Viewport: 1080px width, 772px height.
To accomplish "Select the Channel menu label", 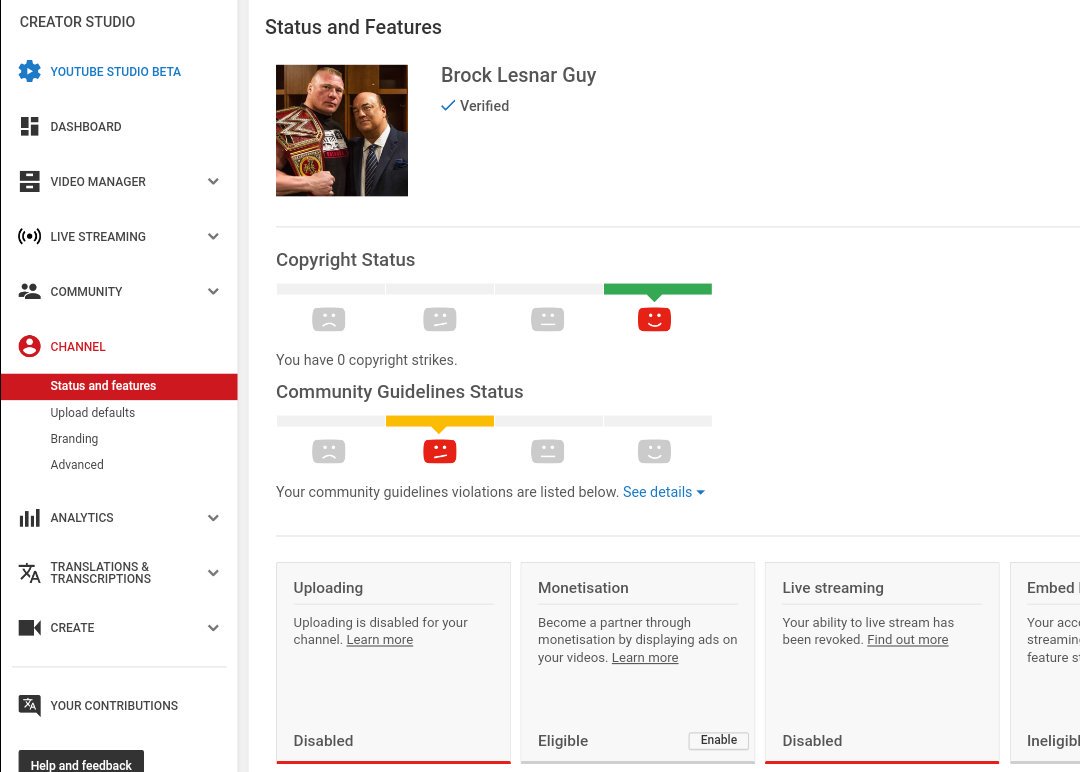I will (78, 346).
